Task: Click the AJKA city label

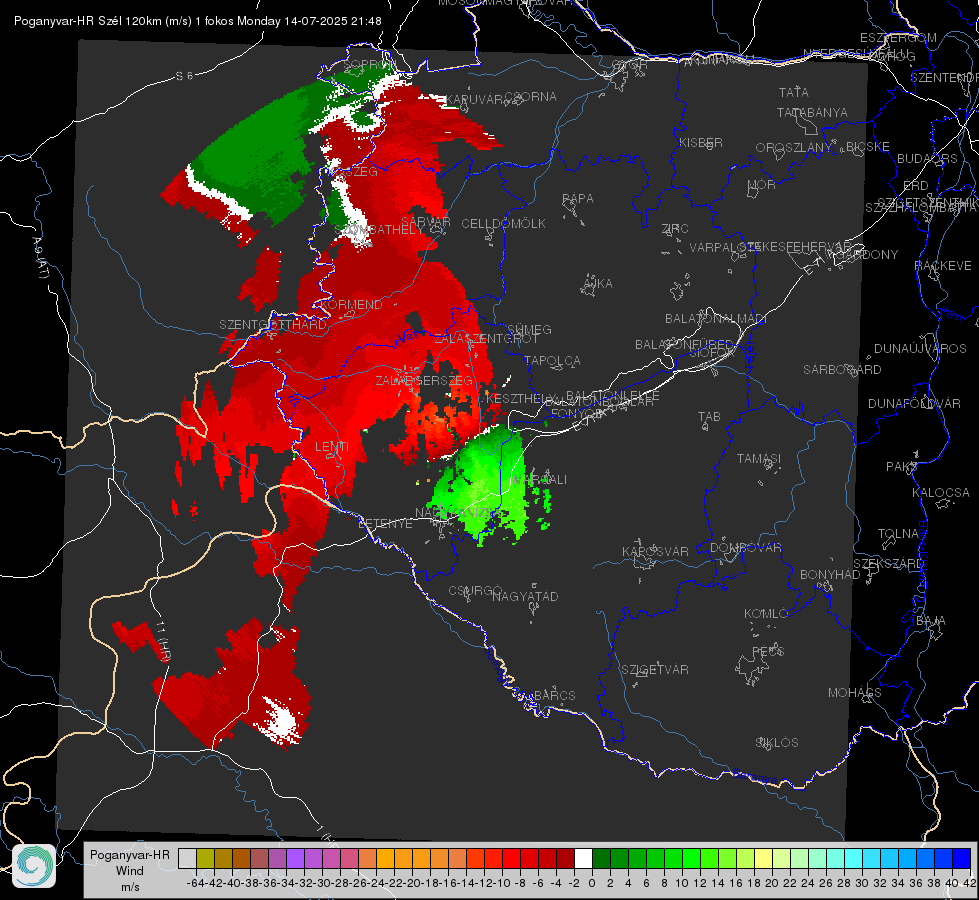Action: tap(598, 284)
